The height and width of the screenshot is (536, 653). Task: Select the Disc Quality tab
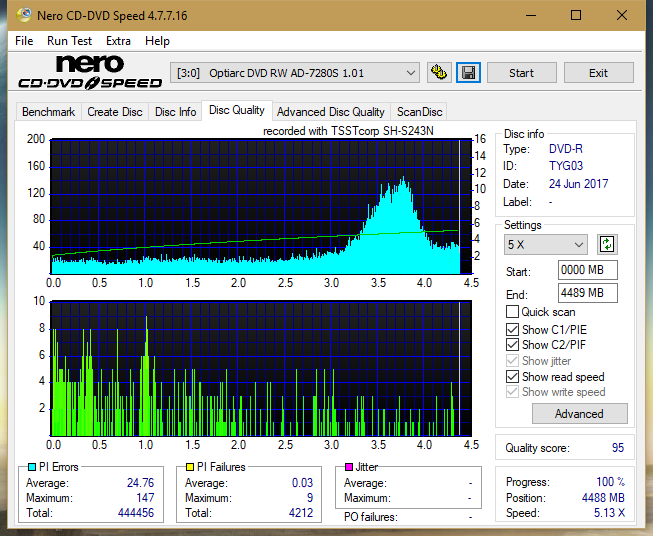pos(237,110)
